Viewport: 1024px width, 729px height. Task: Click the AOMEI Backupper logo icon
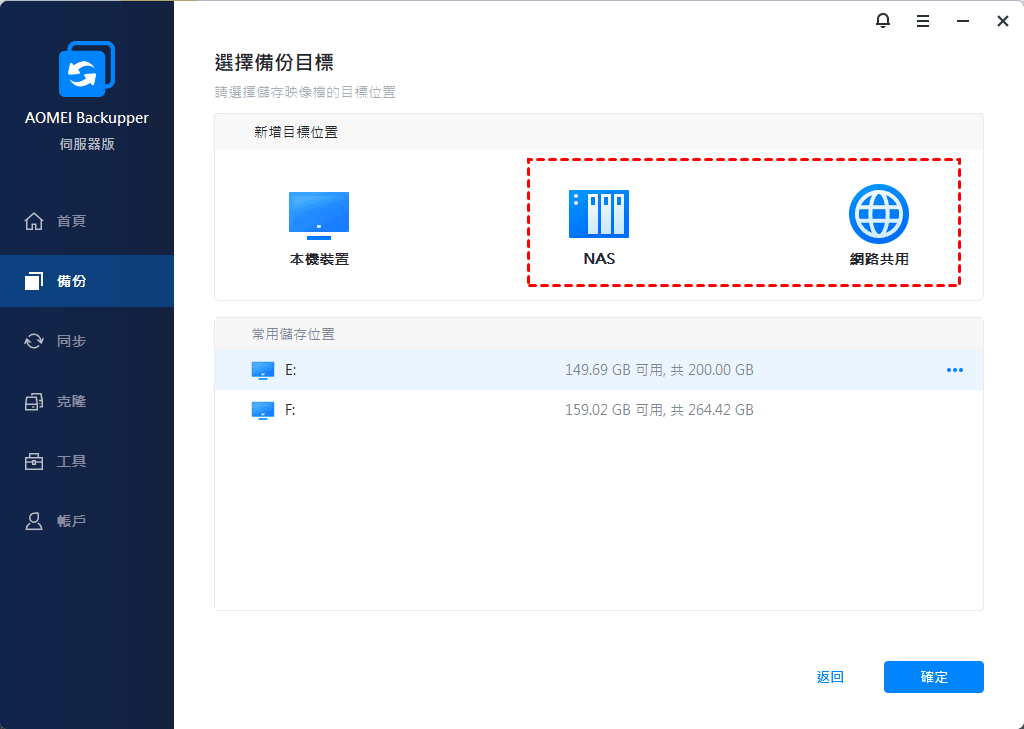point(87,69)
